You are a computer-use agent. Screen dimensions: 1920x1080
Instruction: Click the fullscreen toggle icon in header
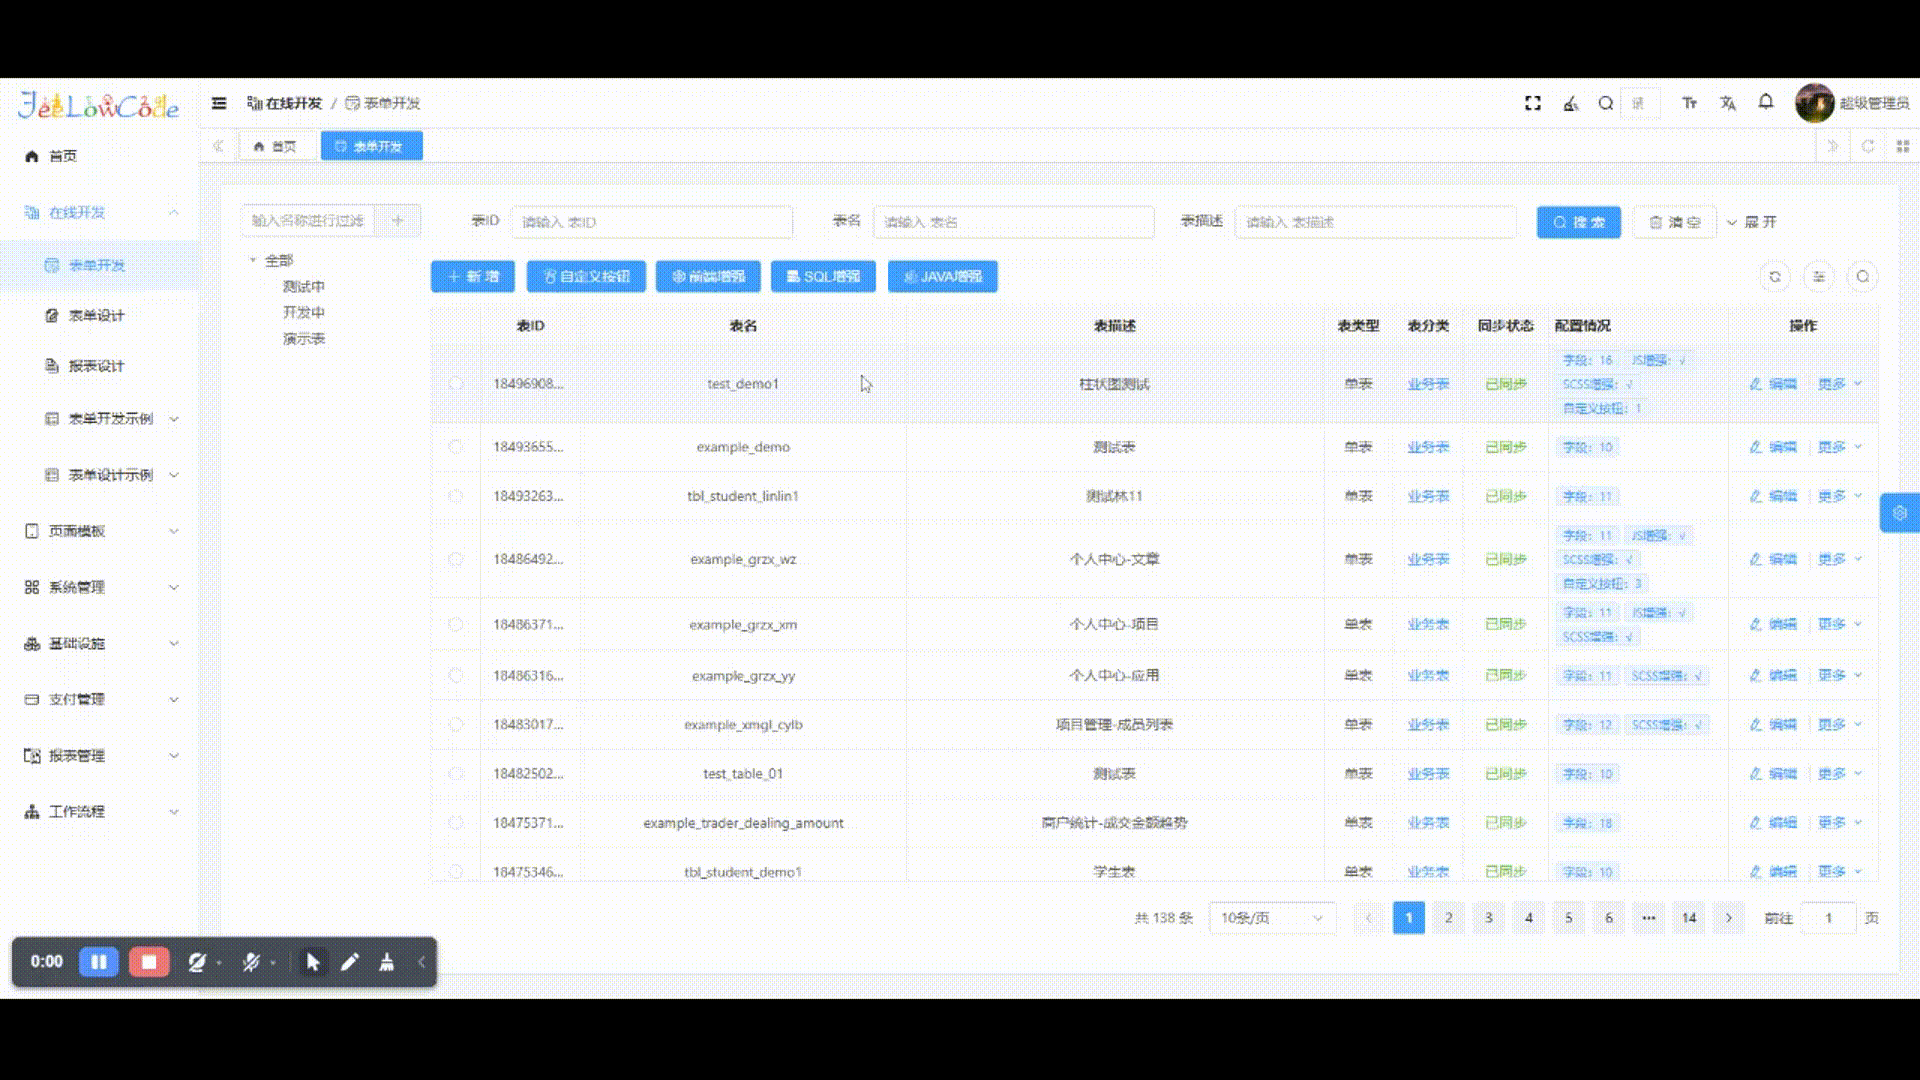tap(1532, 103)
